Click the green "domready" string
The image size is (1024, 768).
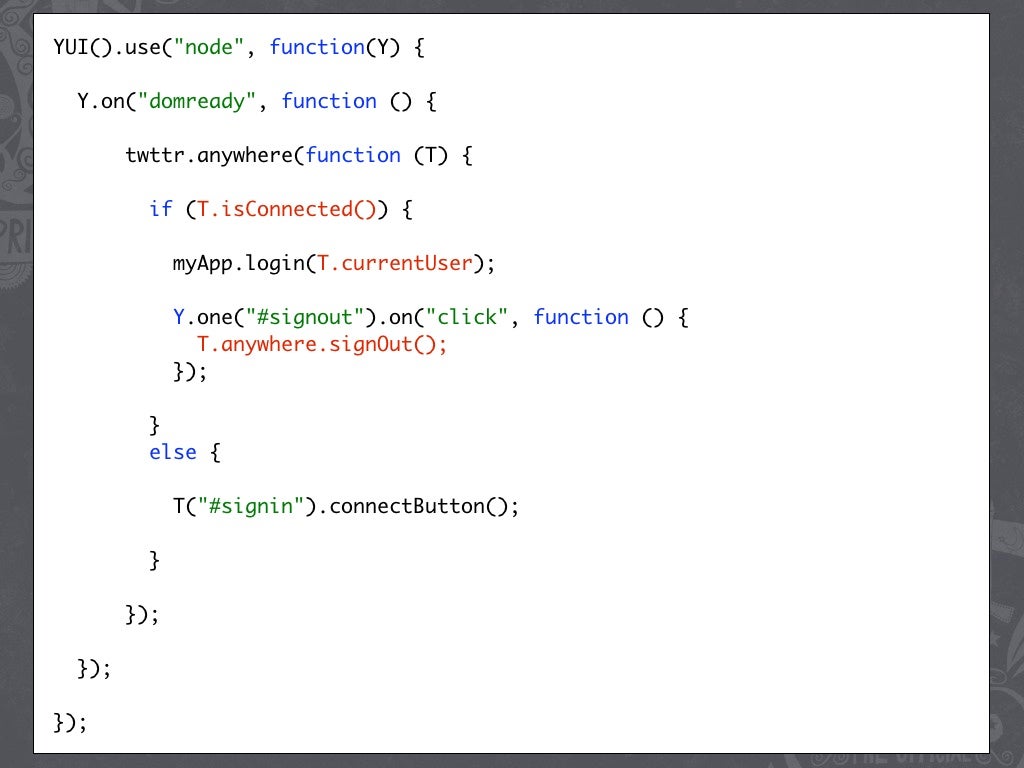197,102
